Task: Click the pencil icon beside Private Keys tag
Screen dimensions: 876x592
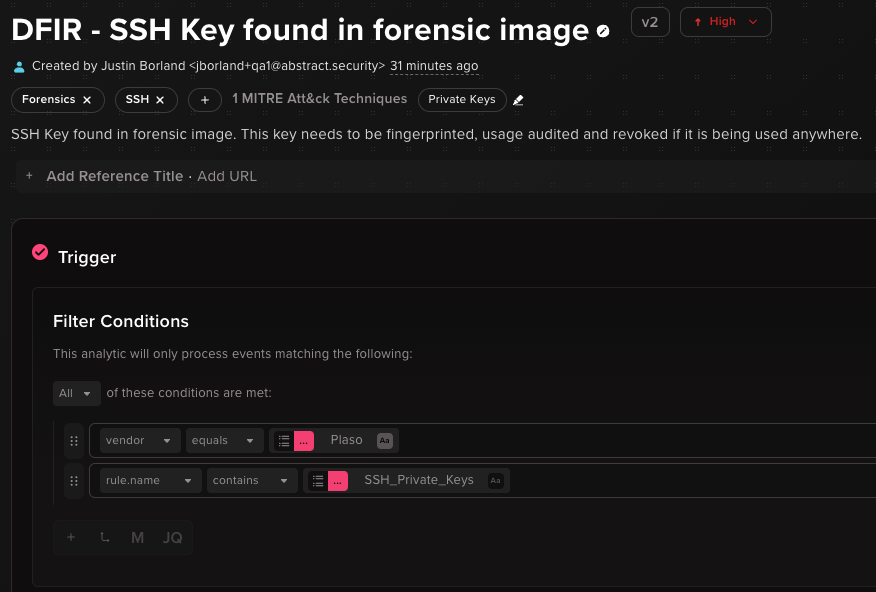Action: coord(518,100)
